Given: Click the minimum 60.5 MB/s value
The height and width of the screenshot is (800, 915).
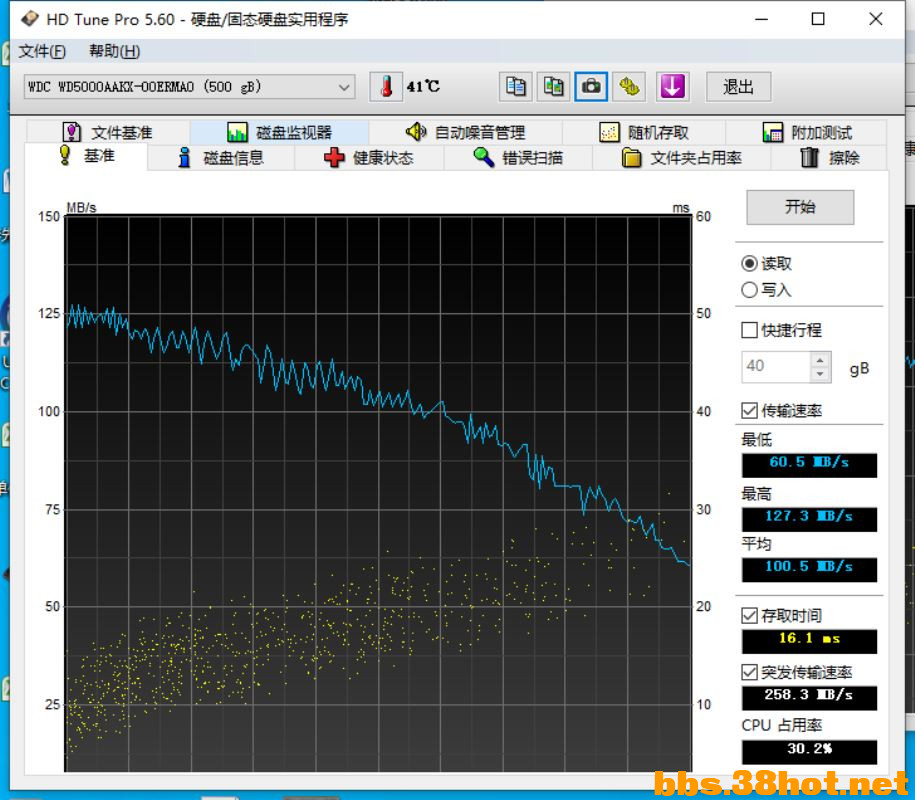Looking at the screenshot, I should pos(809,465).
